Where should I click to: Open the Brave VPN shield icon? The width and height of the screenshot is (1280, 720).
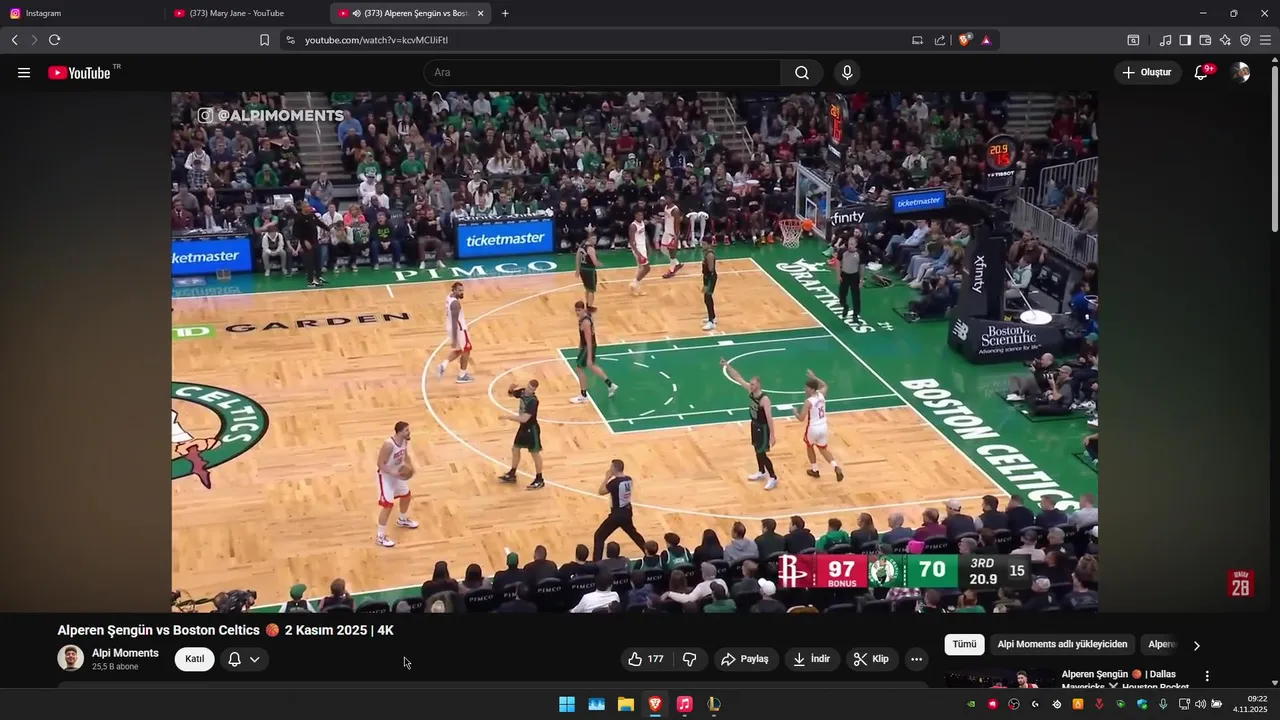pyautogui.click(x=1245, y=40)
